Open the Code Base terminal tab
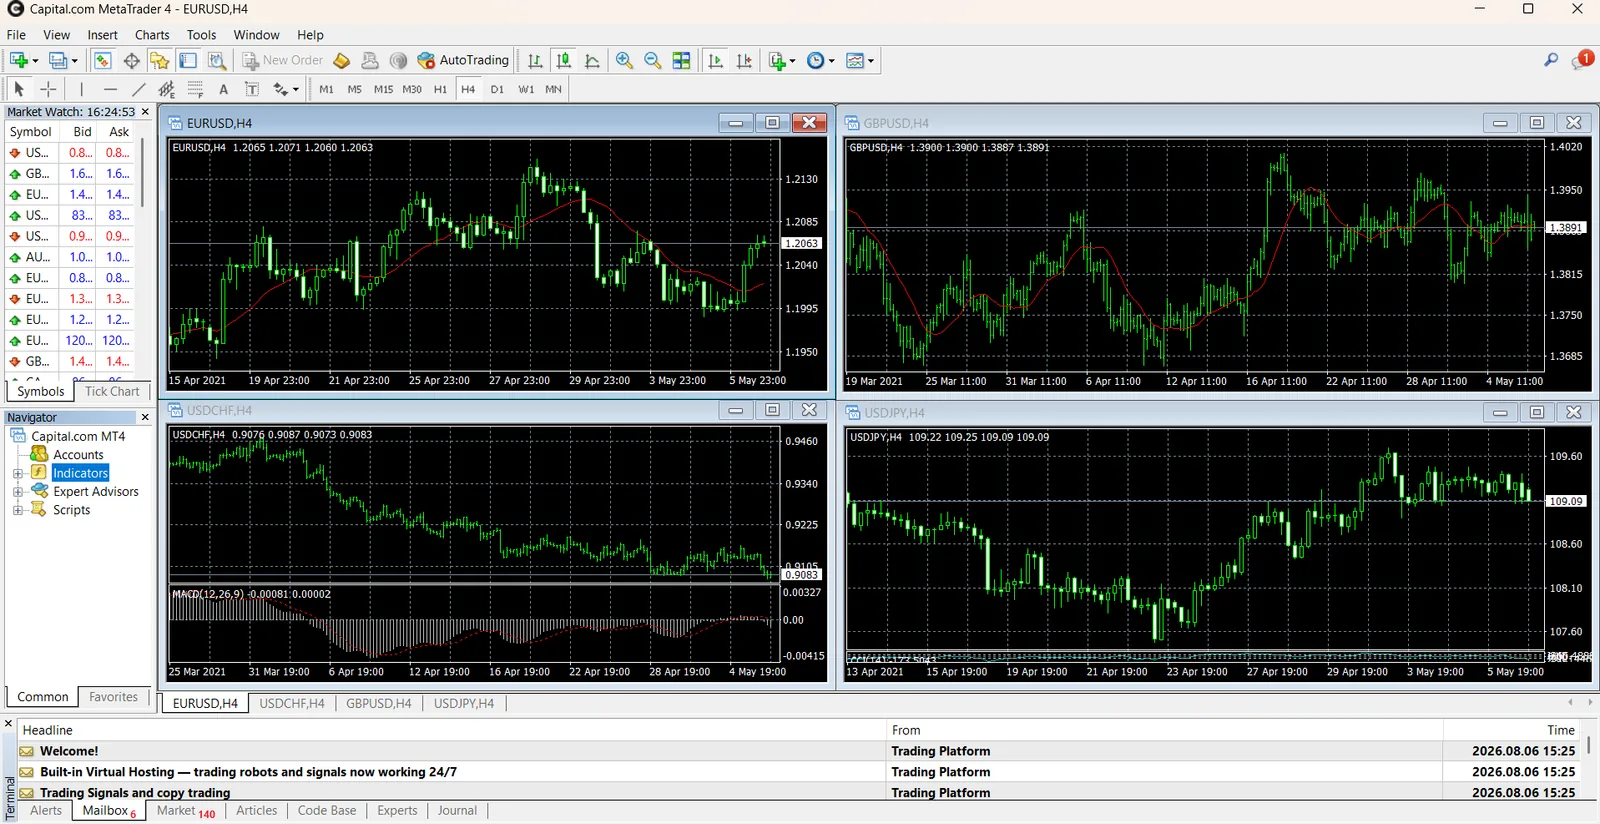This screenshot has width=1600, height=824. pos(326,811)
